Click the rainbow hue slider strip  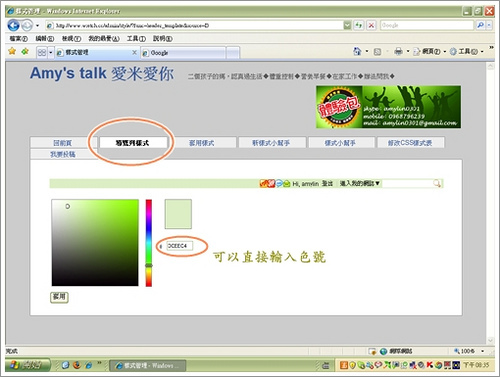click(x=149, y=243)
